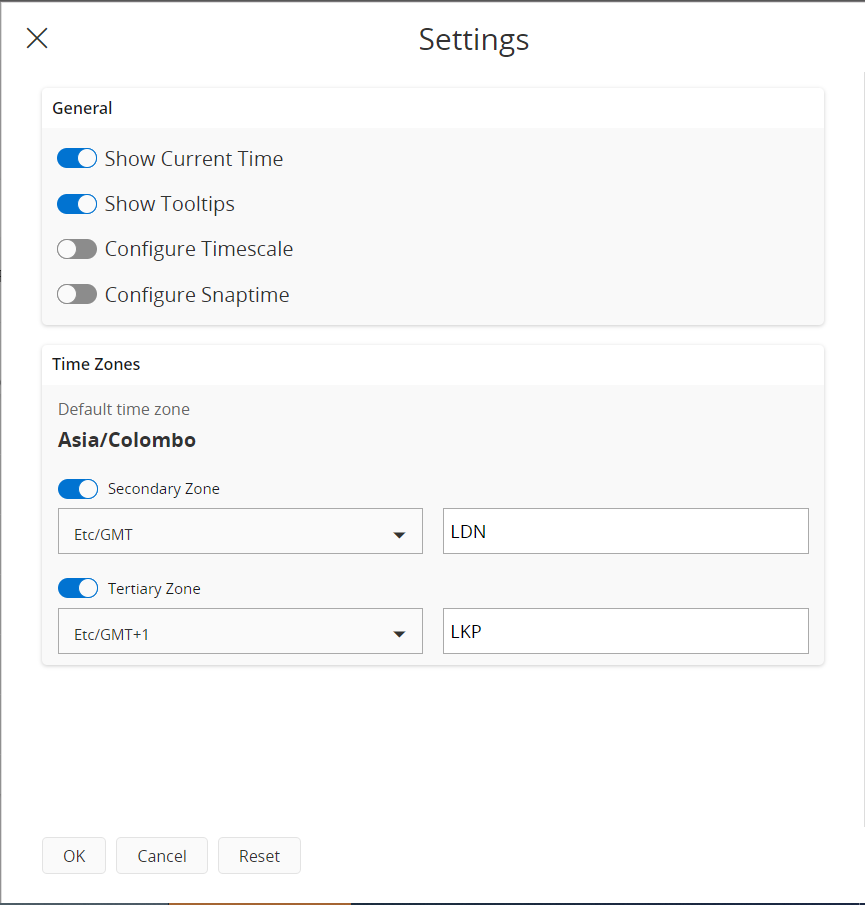
Task: Enable the Configure Timescale switch
Action: click(x=77, y=249)
